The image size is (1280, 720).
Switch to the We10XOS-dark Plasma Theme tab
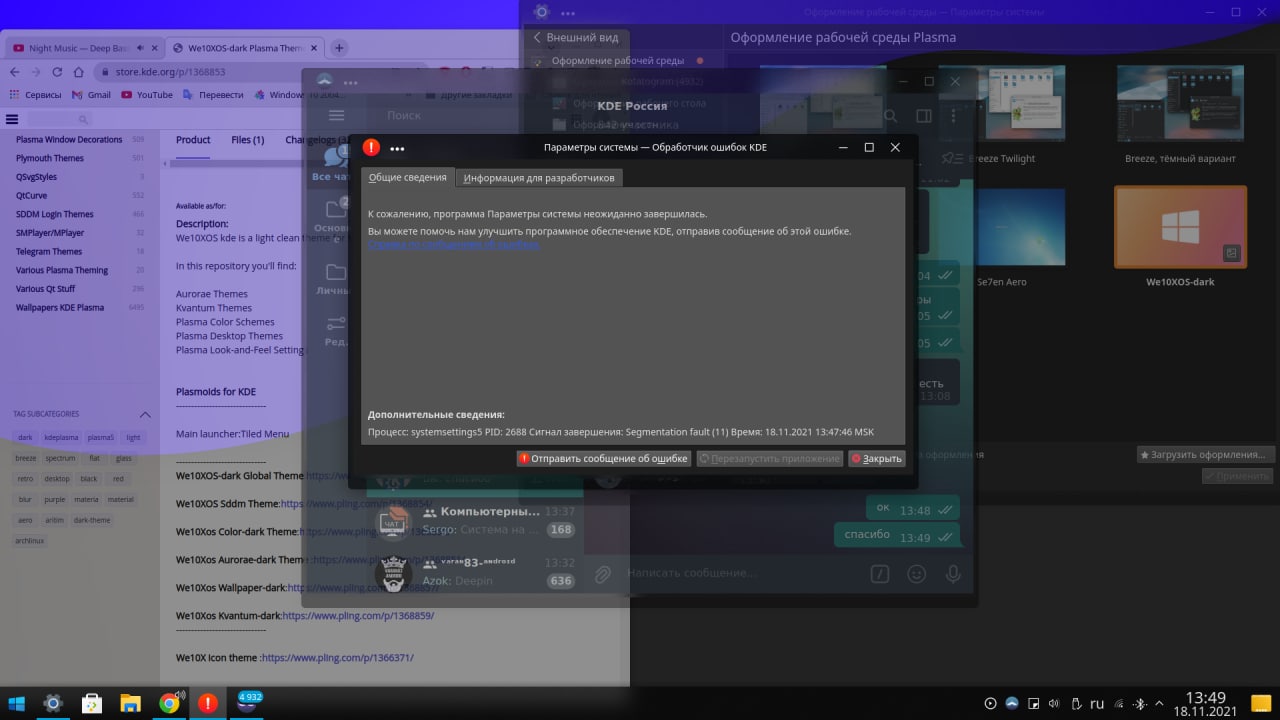coord(245,48)
